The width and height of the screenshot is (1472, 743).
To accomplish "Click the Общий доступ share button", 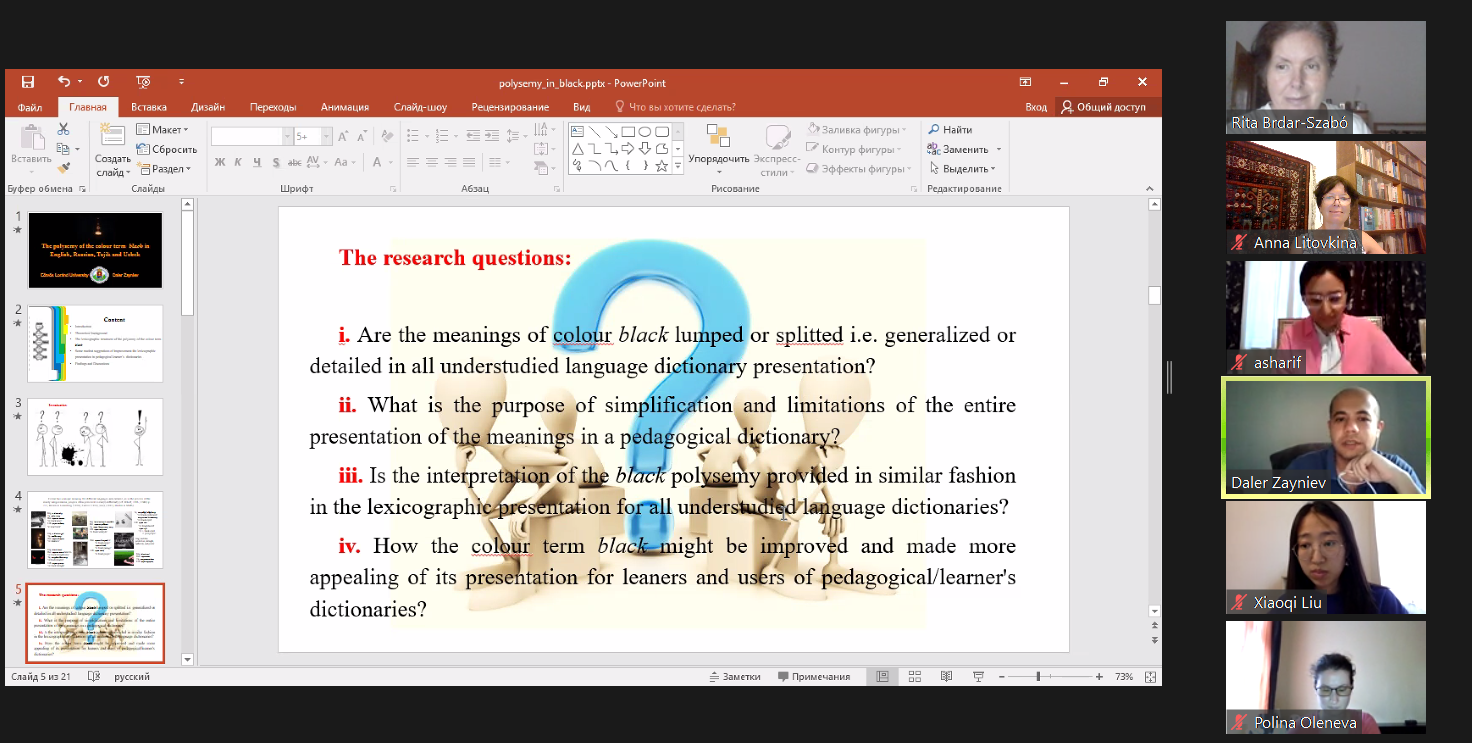I will (1104, 107).
